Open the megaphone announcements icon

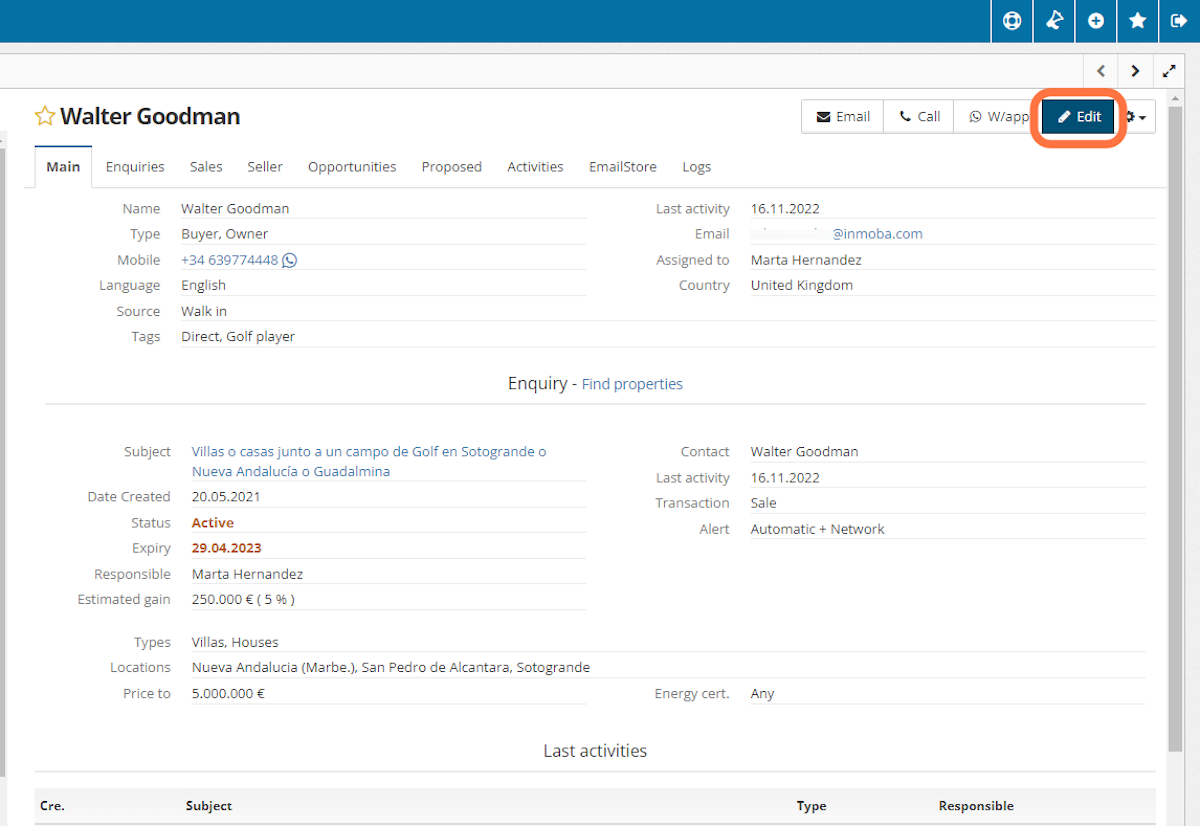point(1054,21)
